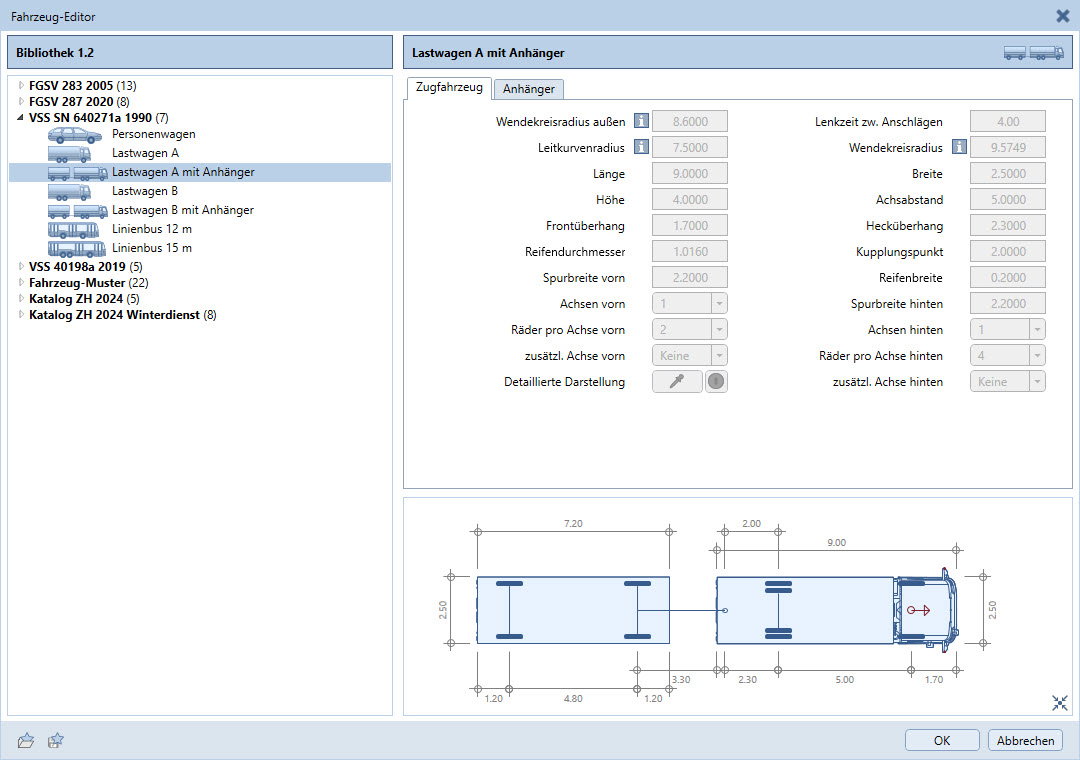Viewport: 1080px width, 760px height.
Task: Click favorite library star icon
Action: pos(57,741)
